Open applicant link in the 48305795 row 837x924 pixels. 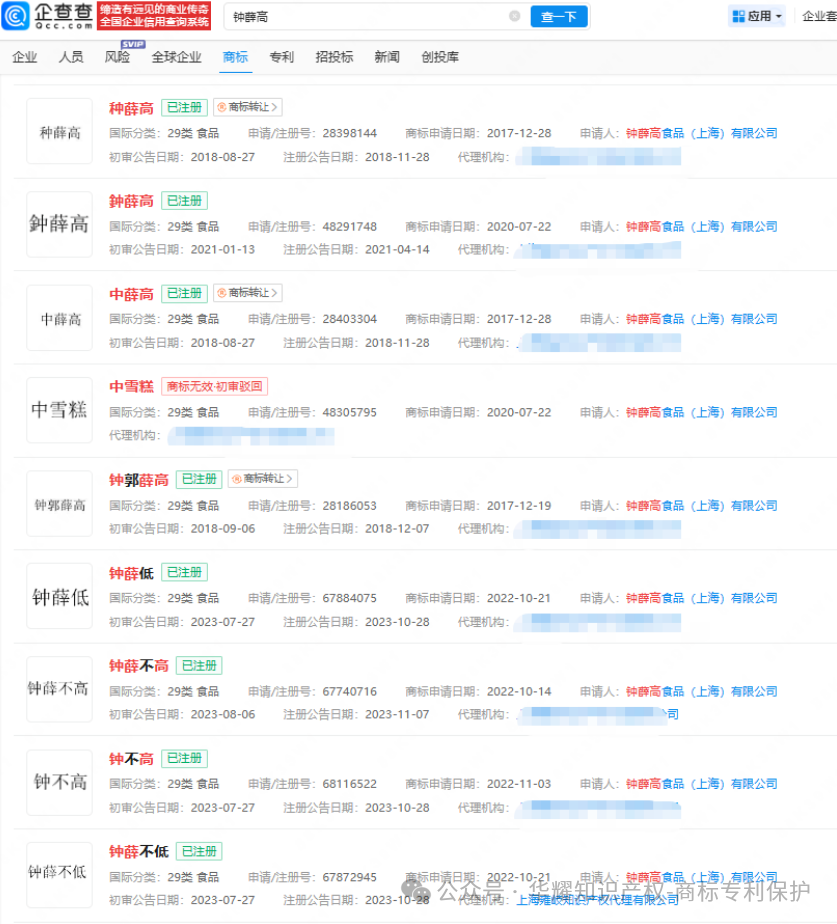[701, 412]
